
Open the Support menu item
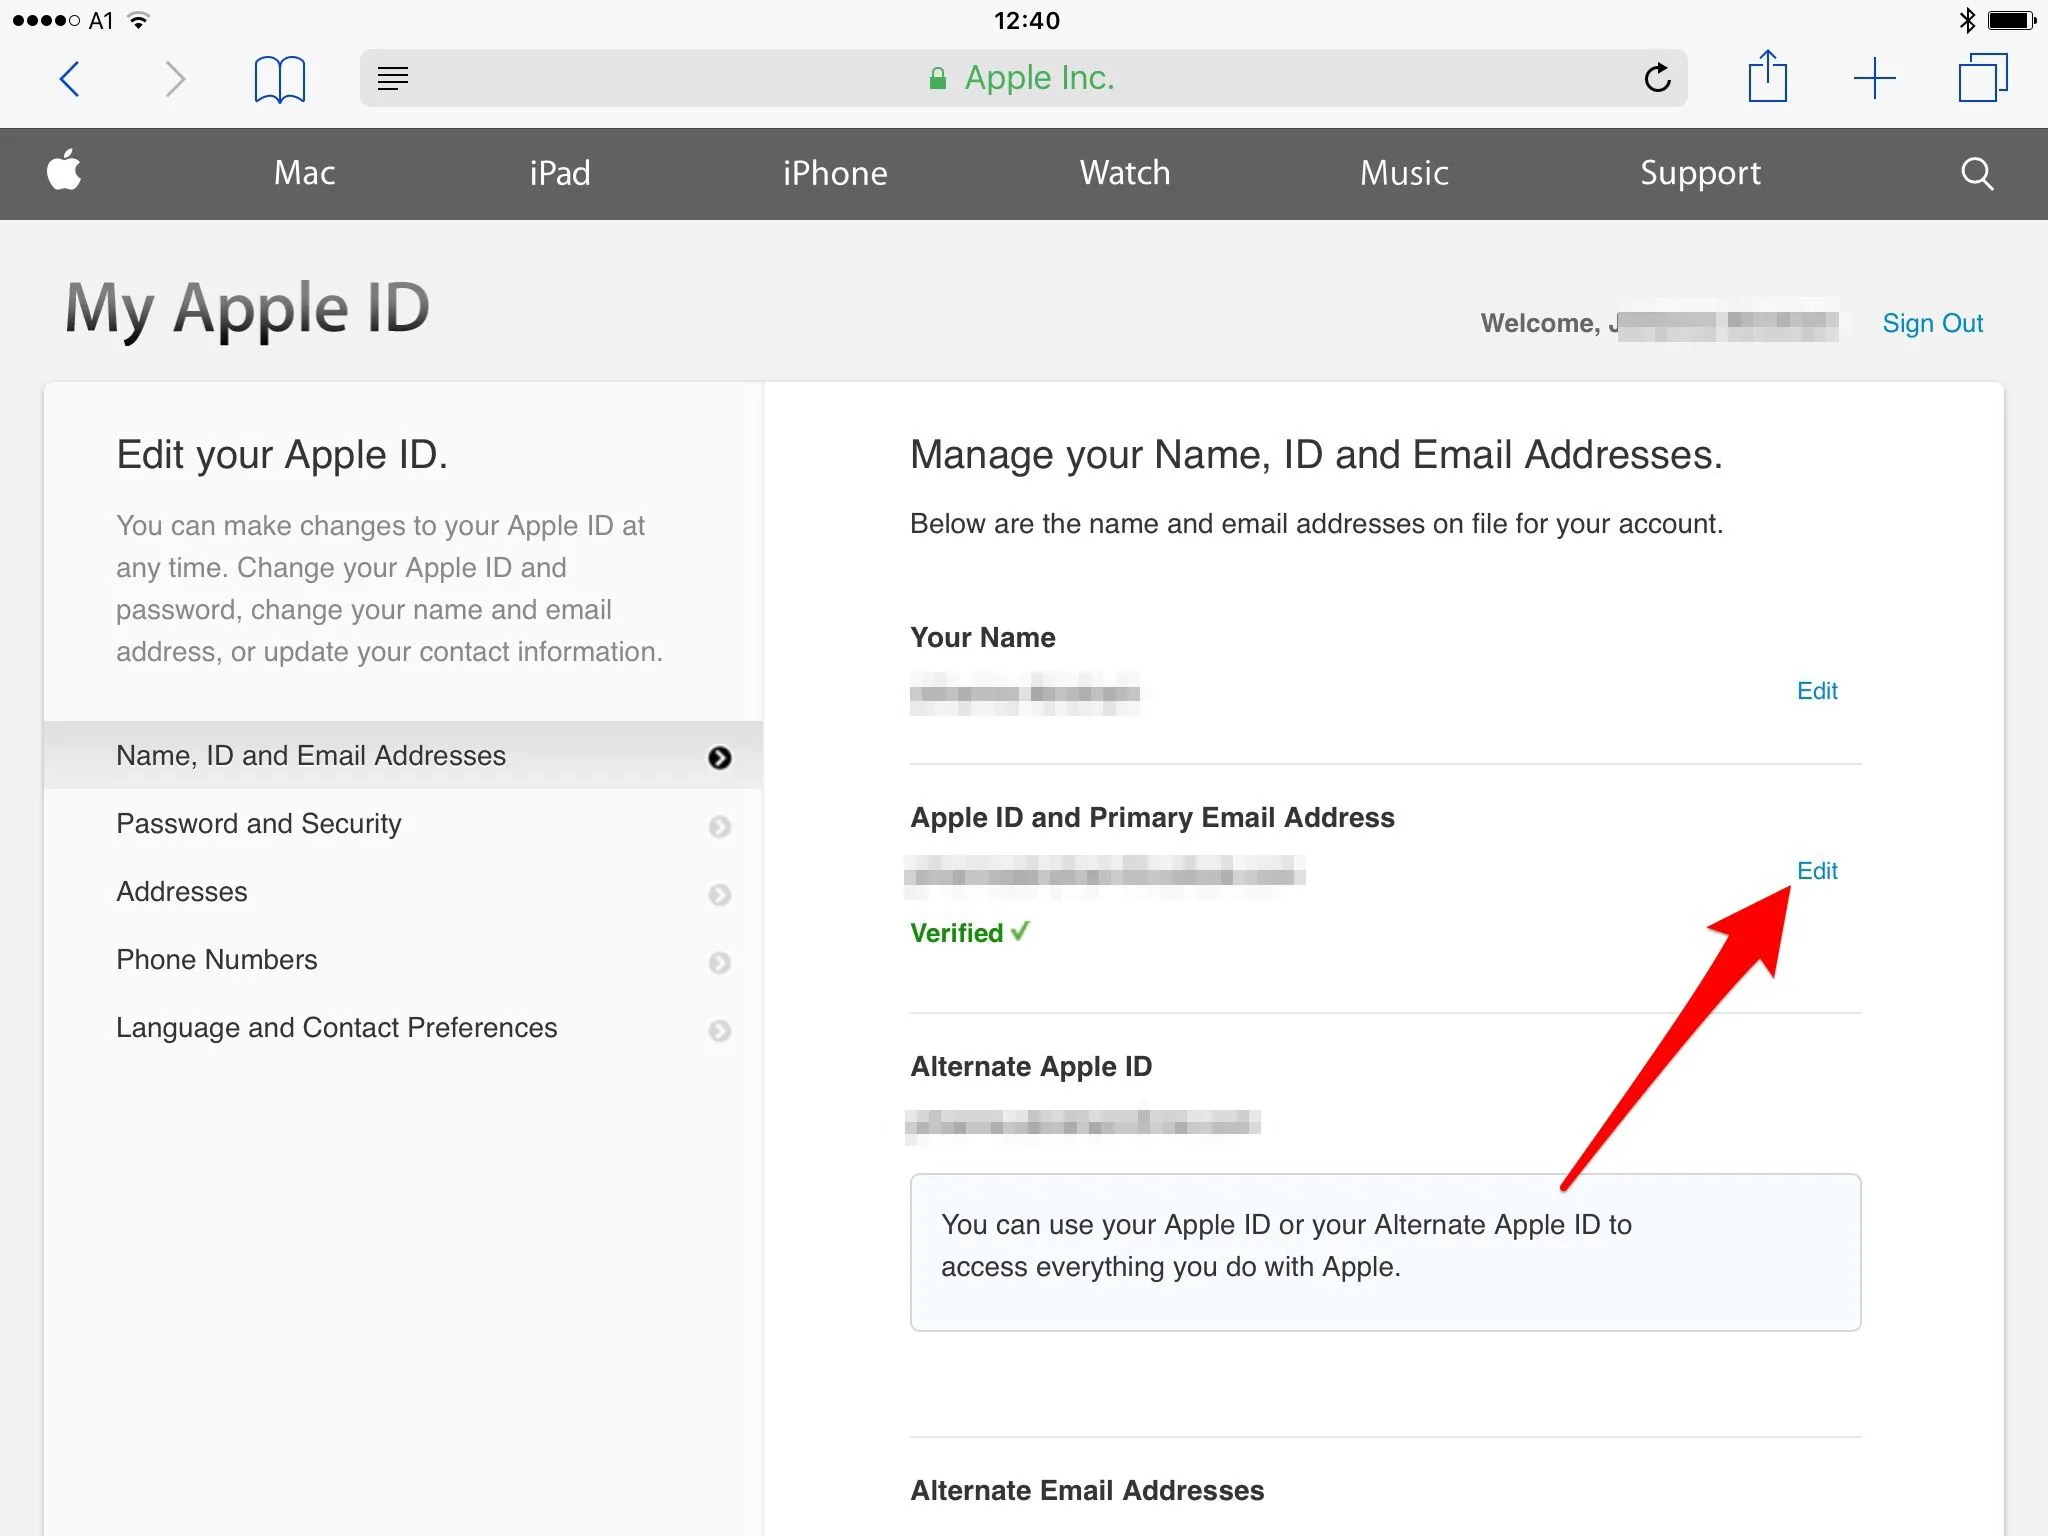[x=1699, y=173]
